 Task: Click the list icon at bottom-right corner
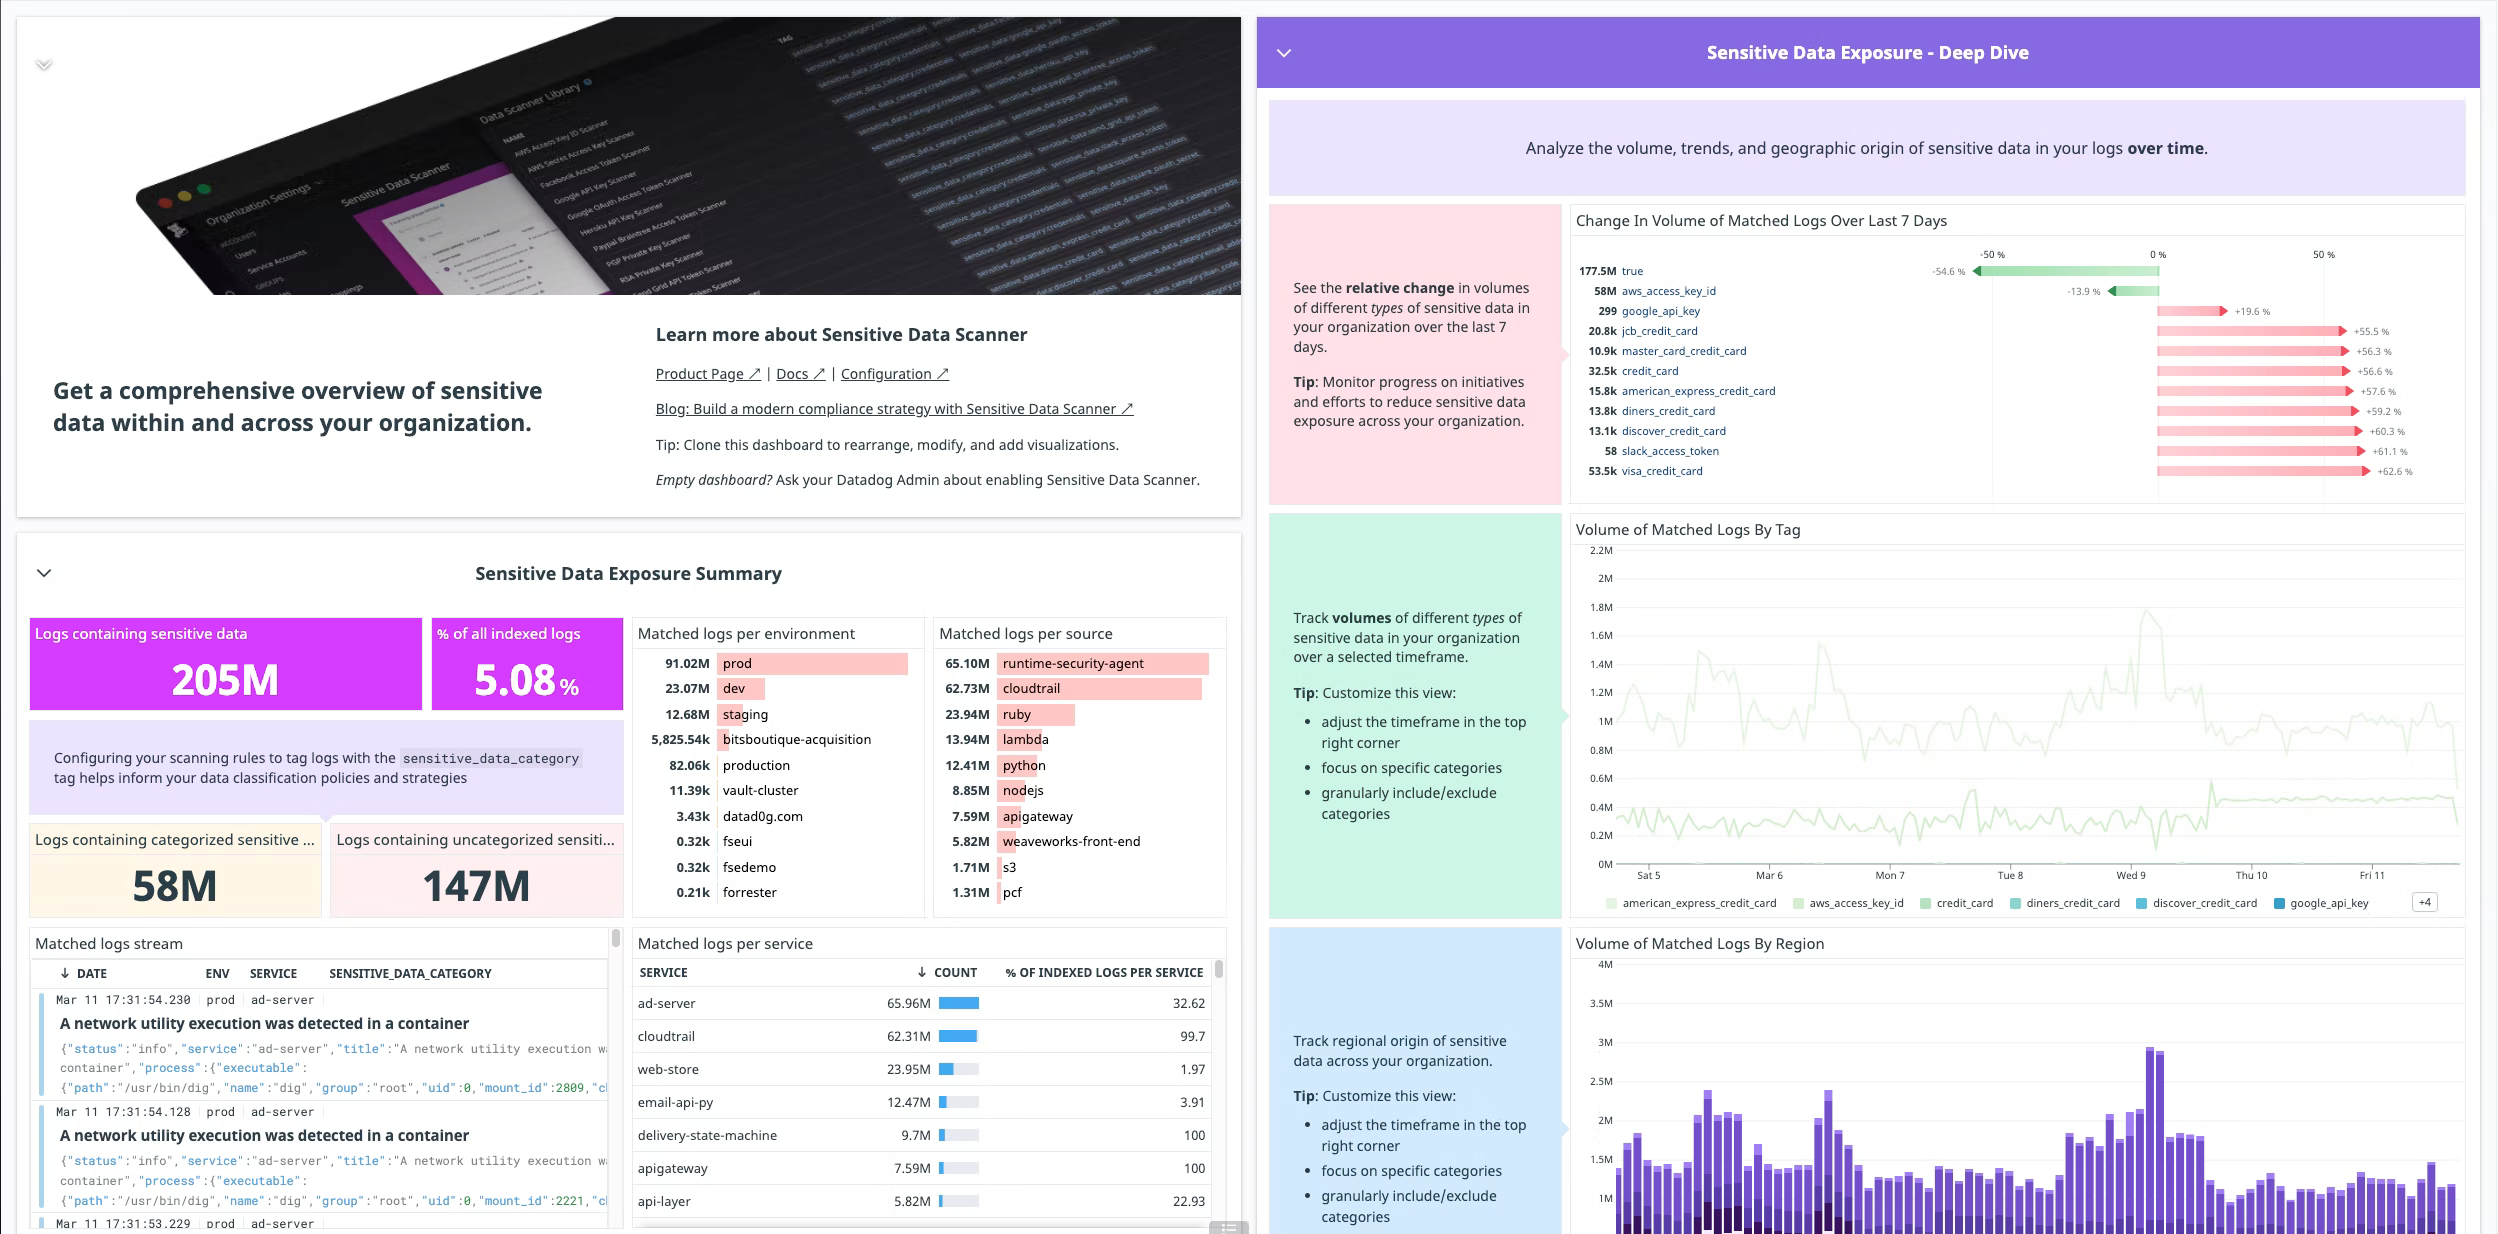click(1228, 1227)
